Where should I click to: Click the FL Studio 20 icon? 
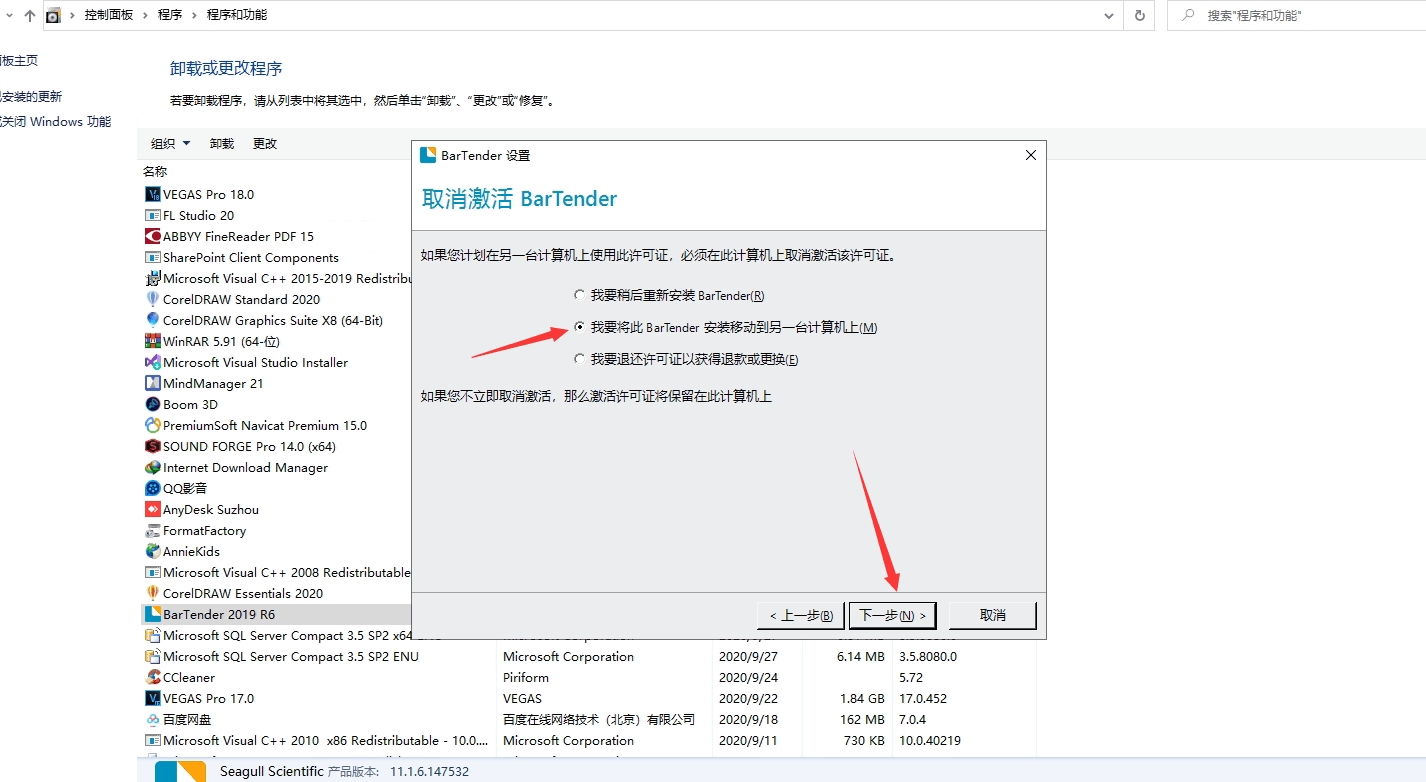coord(153,215)
